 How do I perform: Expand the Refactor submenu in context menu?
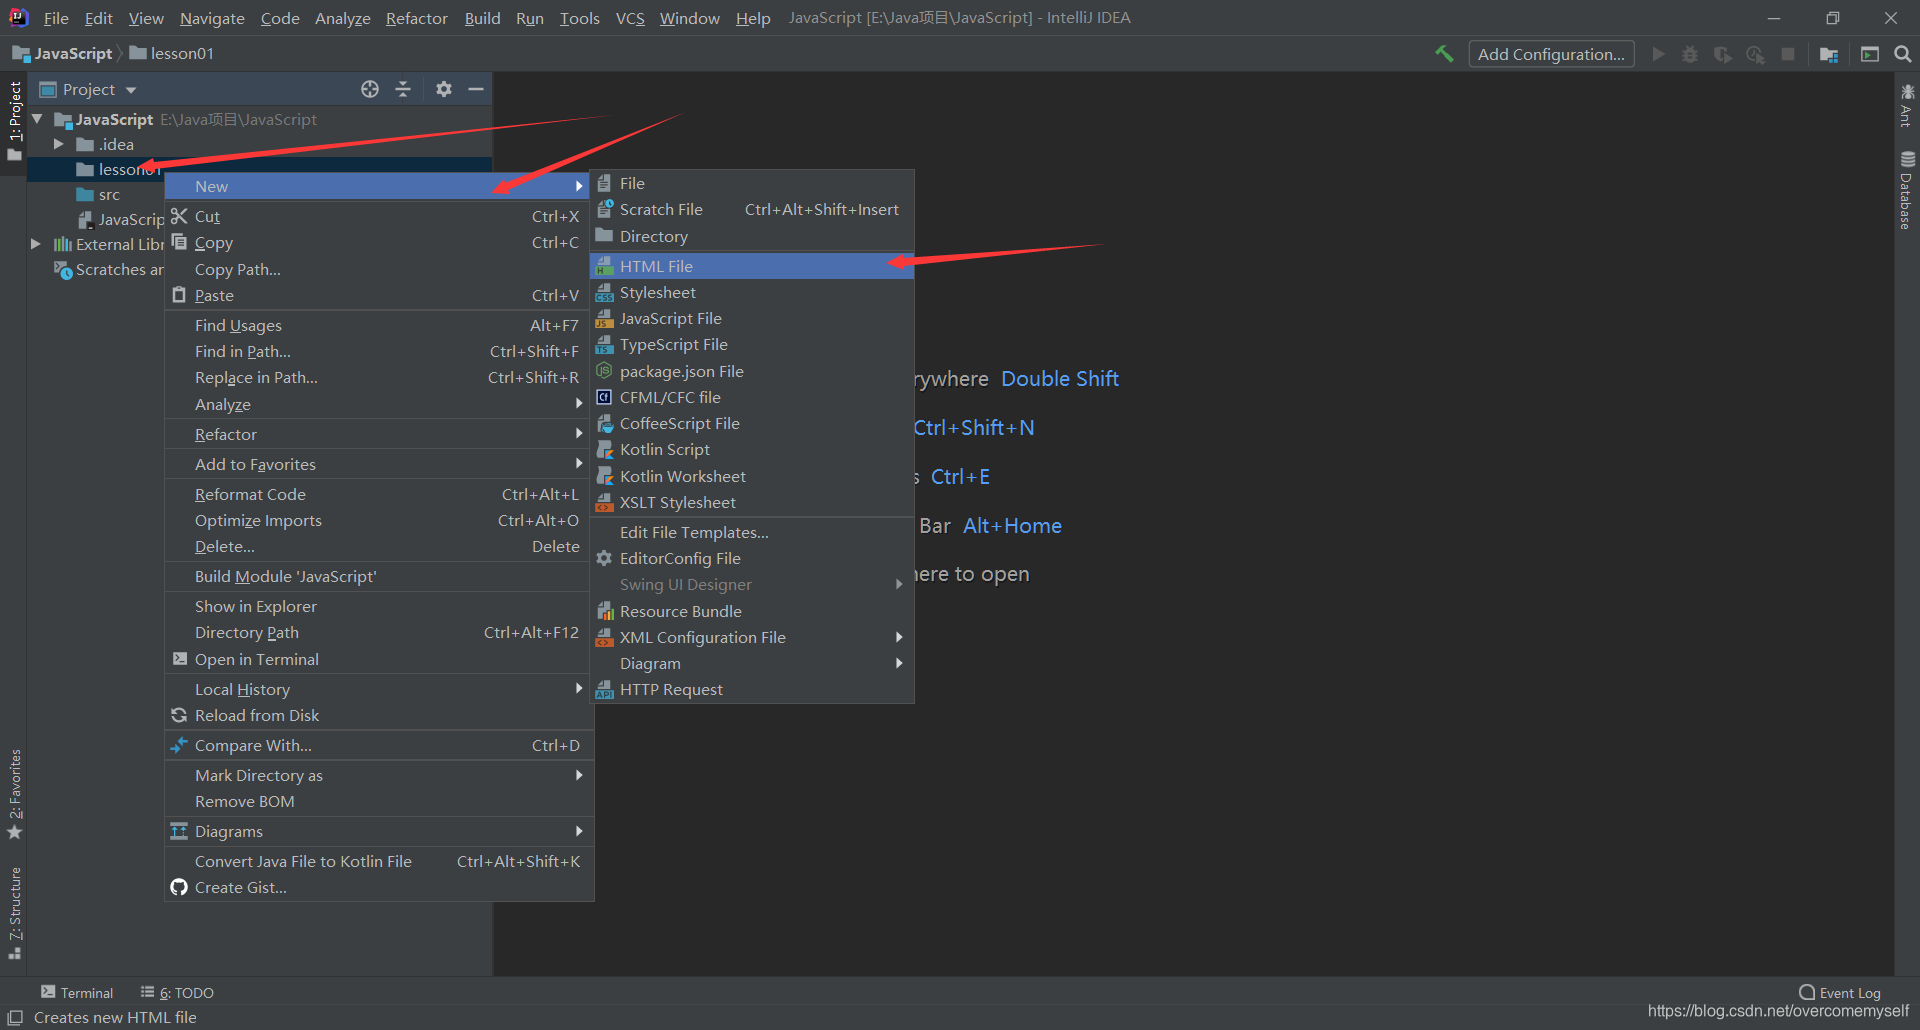[x=379, y=434]
